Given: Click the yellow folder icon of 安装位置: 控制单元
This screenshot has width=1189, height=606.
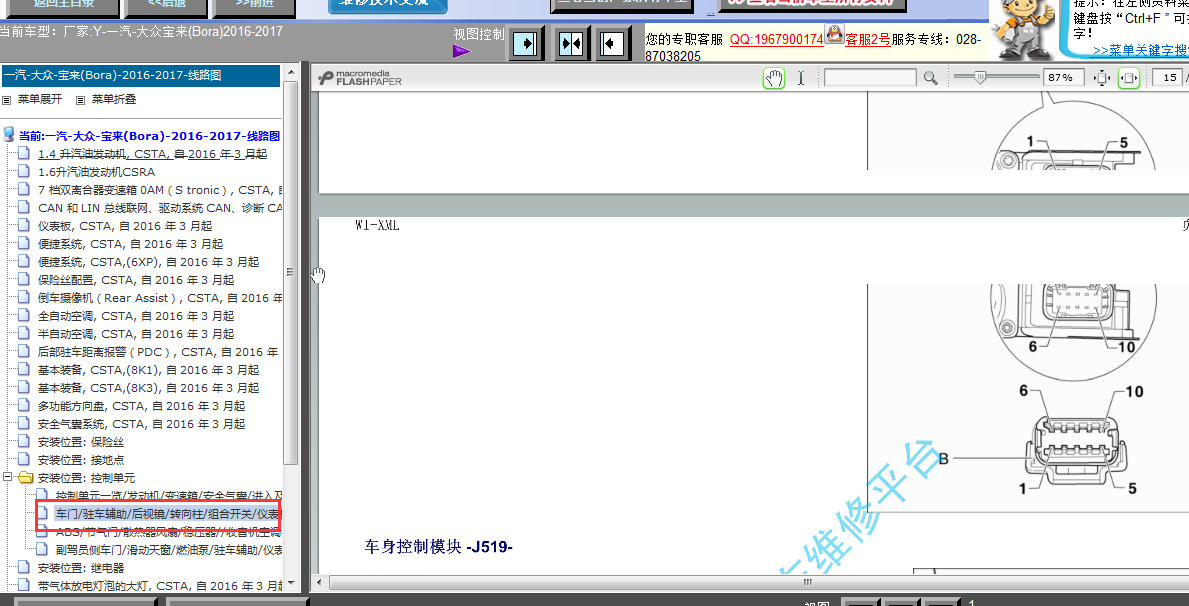Looking at the screenshot, I should click(x=26, y=478).
